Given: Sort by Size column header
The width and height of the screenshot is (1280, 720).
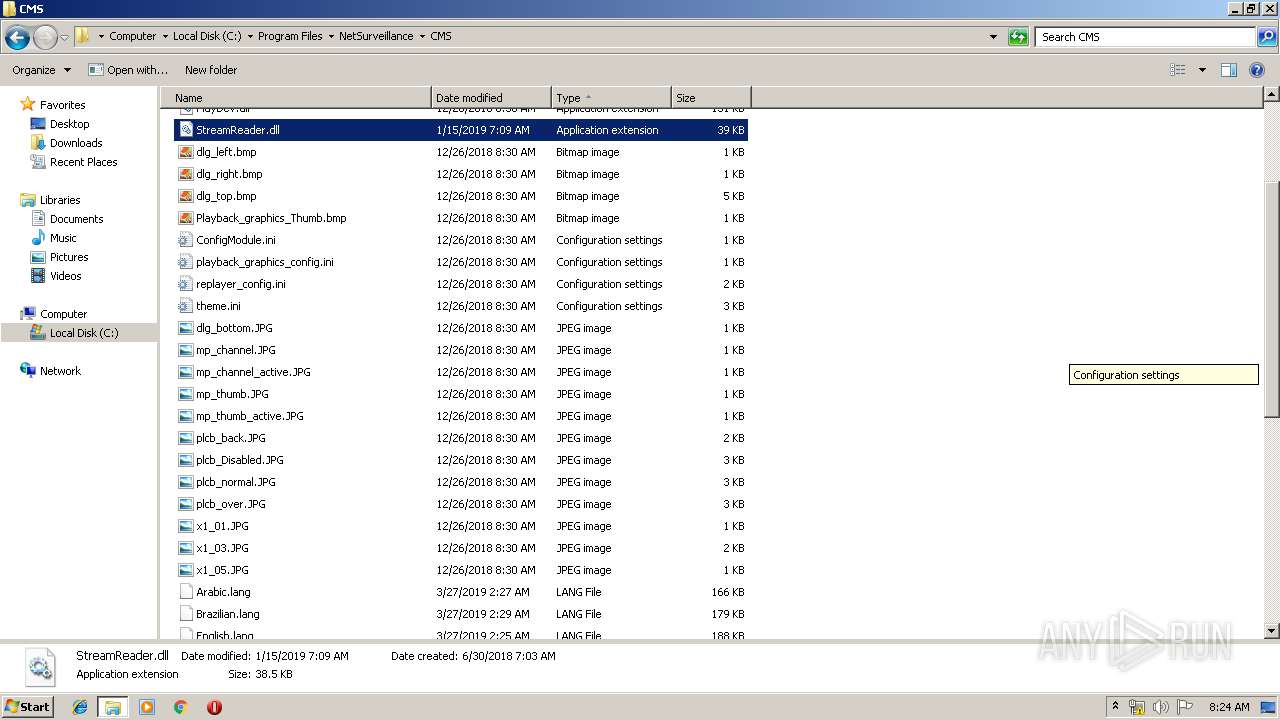Looking at the screenshot, I should (711, 98).
